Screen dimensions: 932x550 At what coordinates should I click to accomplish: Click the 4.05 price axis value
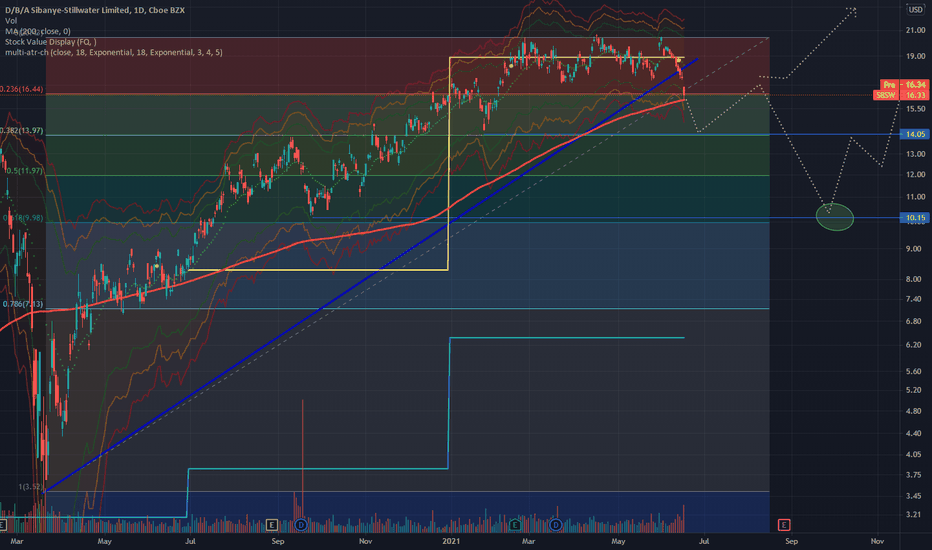point(915,454)
